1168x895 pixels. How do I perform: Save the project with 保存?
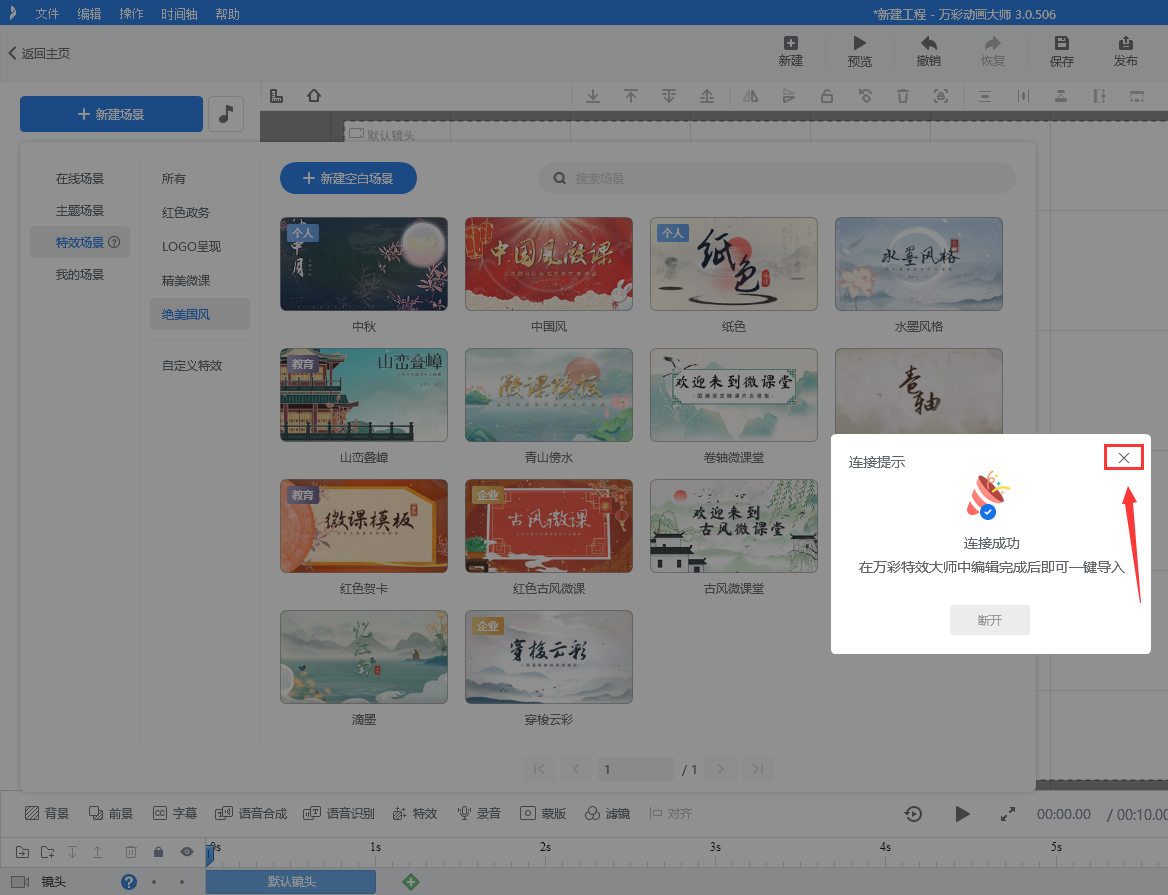tap(1061, 51)
